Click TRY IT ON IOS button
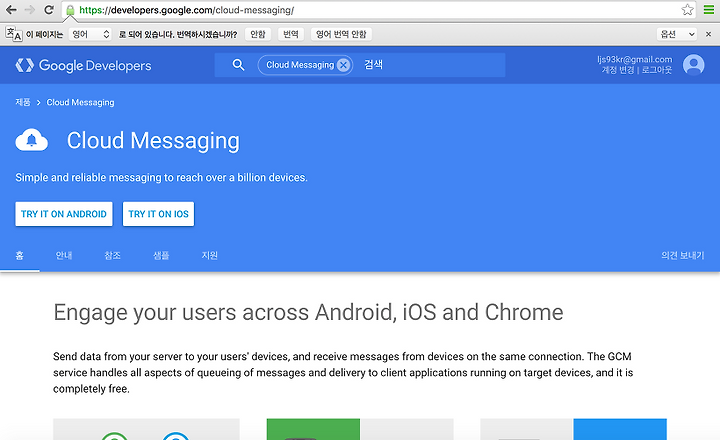 pos(158,214)
